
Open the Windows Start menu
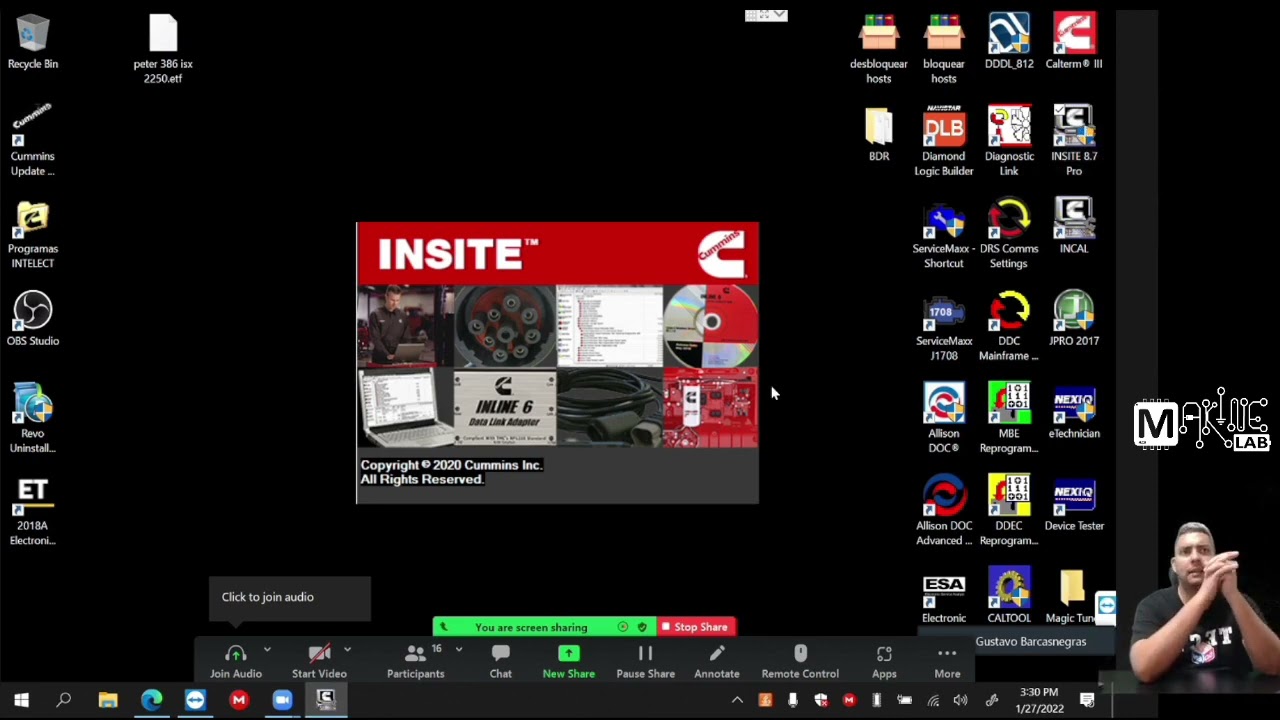21,700
